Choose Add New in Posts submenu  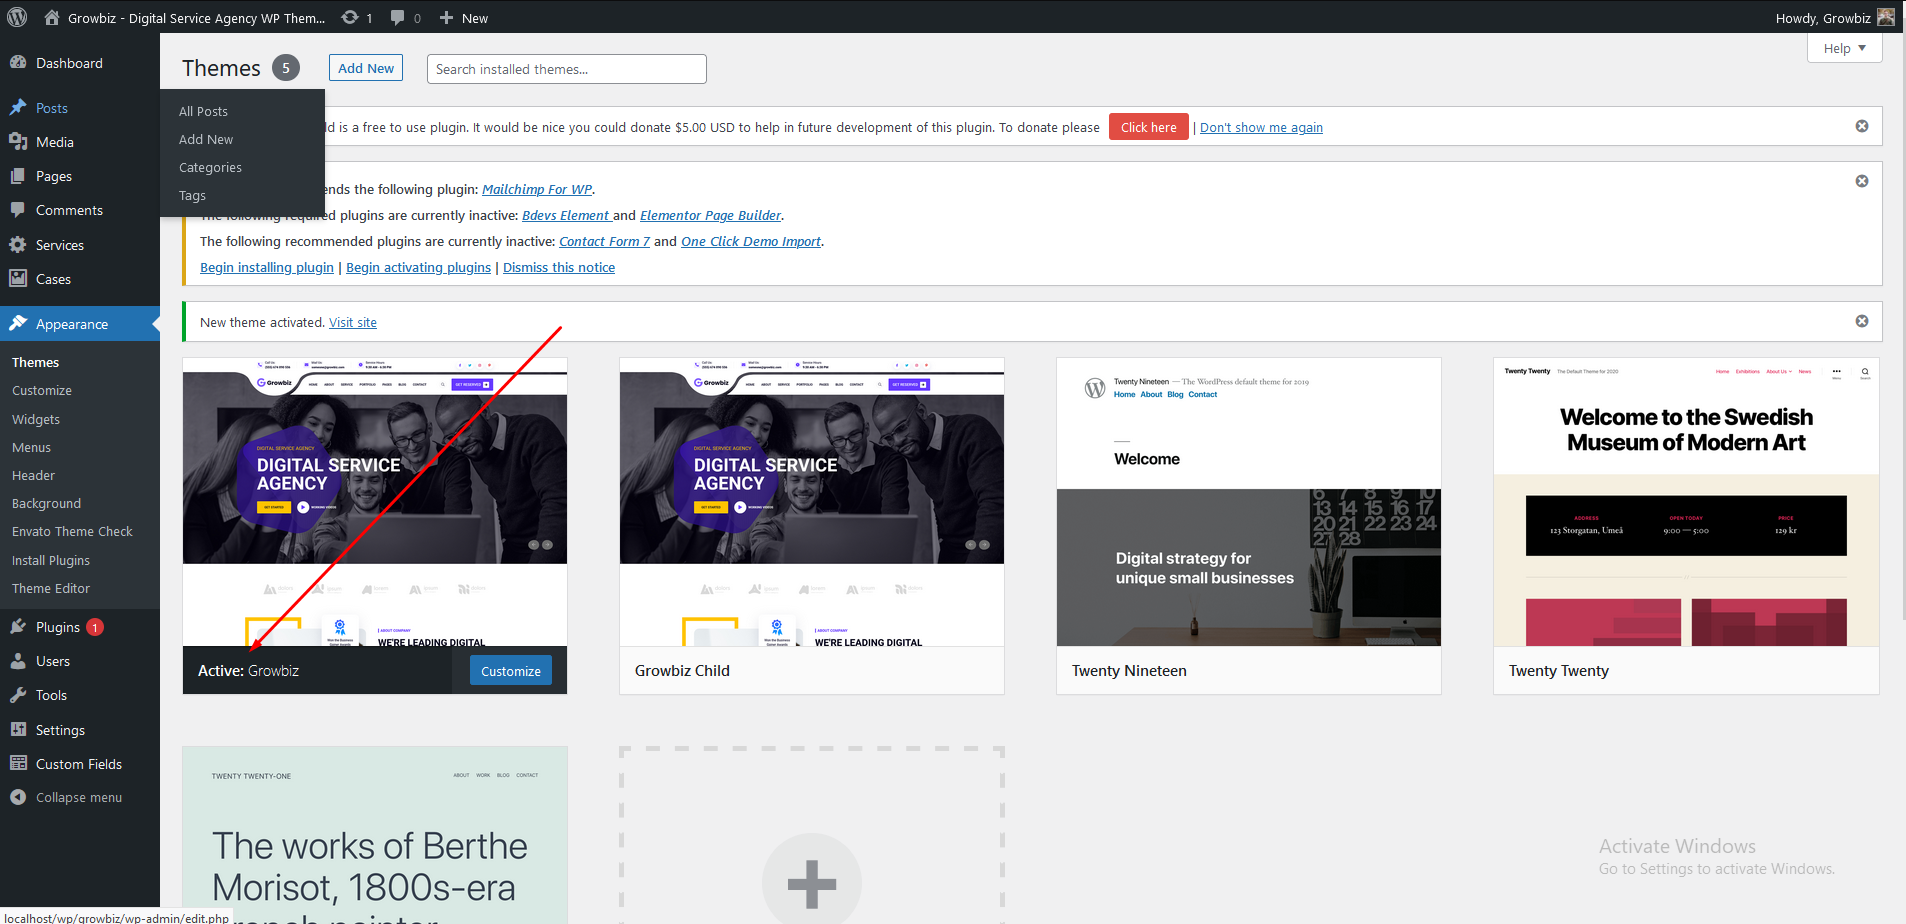pyautogui.click(x=206, y=139)
